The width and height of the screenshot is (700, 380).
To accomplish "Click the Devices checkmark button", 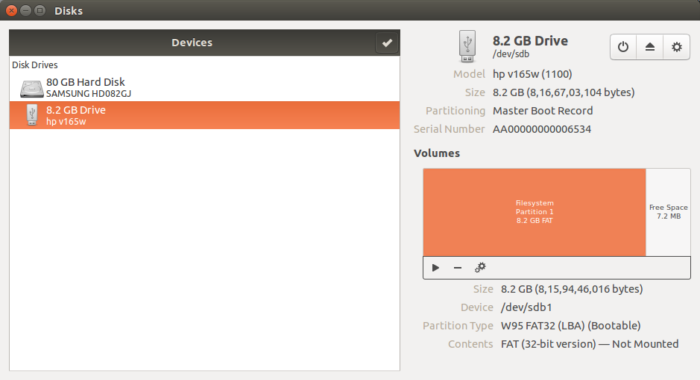I will click(387, 43).
